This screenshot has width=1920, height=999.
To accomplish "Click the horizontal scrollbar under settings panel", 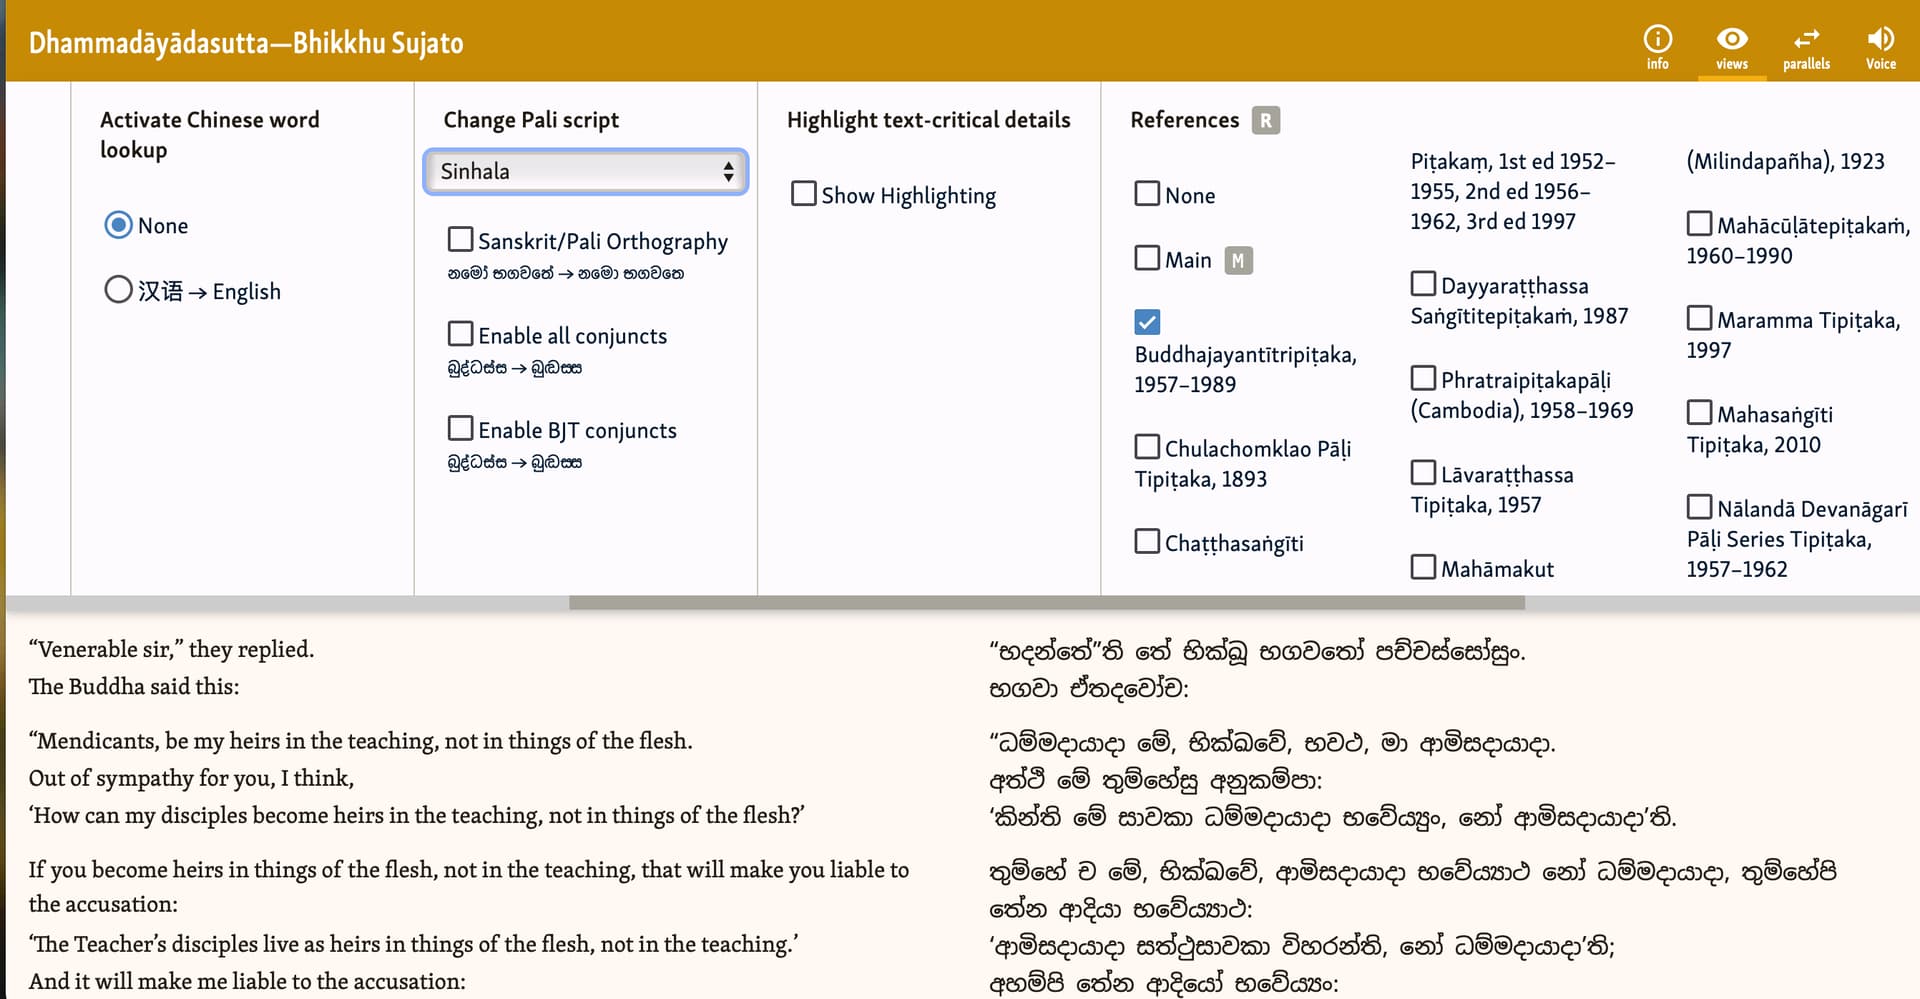I will coord(1046,603).
